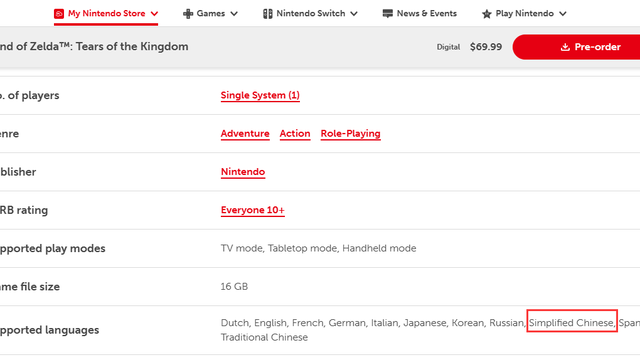
Task: Click the Handheld mode text
Action: 379,248
